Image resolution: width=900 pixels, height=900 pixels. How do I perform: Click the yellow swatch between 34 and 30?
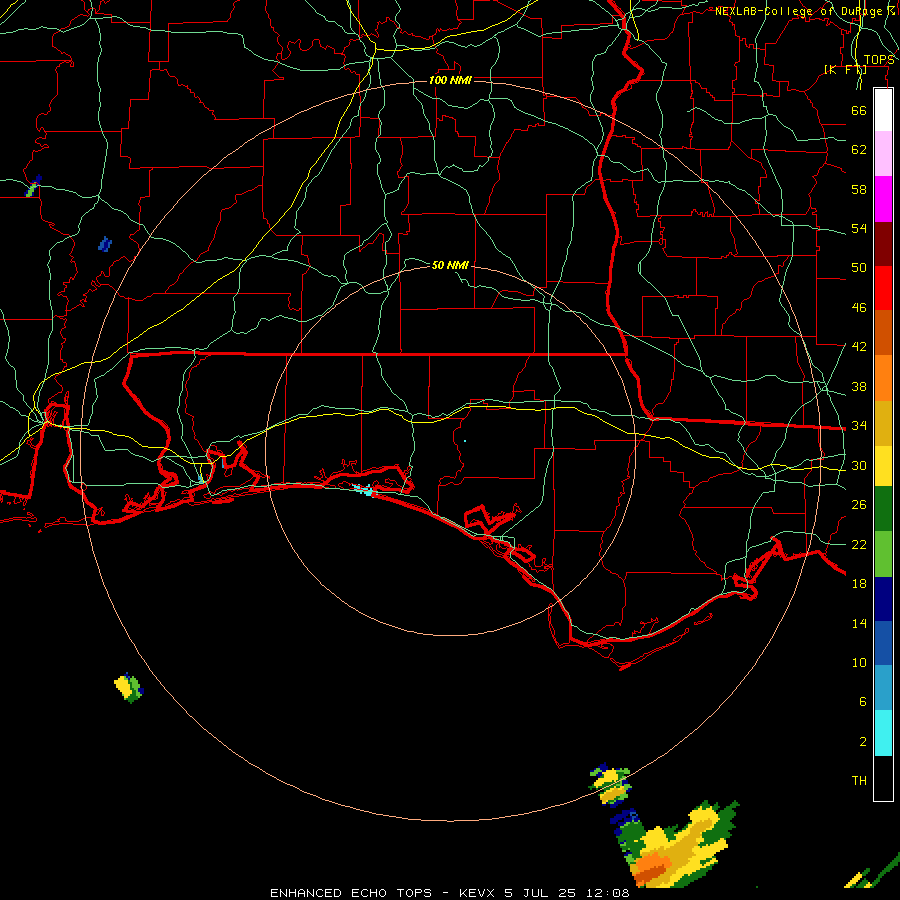coord(883,465)
